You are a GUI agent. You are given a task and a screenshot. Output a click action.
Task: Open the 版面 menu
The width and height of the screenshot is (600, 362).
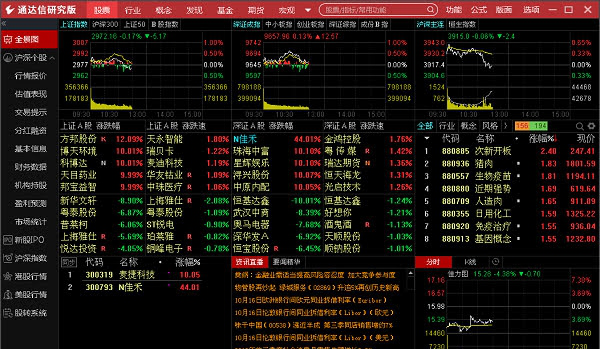pyautogui.click(x=504, y=10)
